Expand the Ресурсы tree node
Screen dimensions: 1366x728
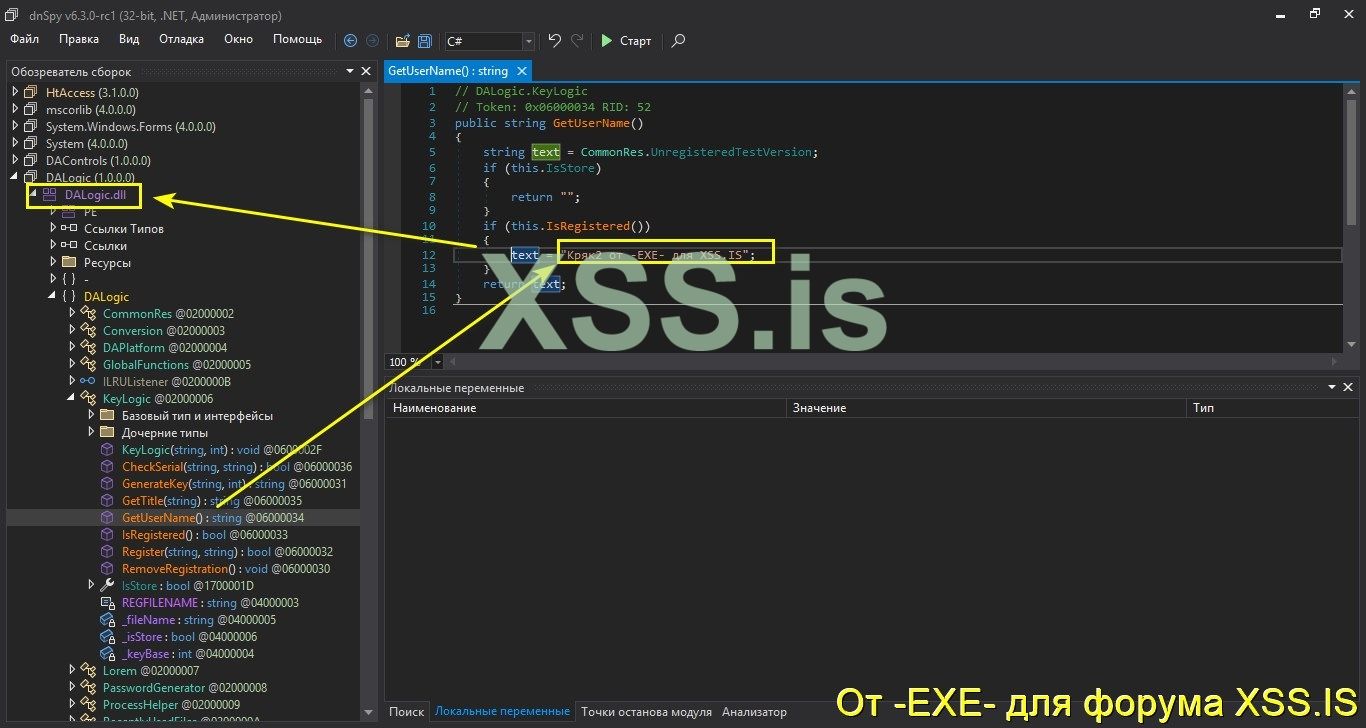[52, 262]
